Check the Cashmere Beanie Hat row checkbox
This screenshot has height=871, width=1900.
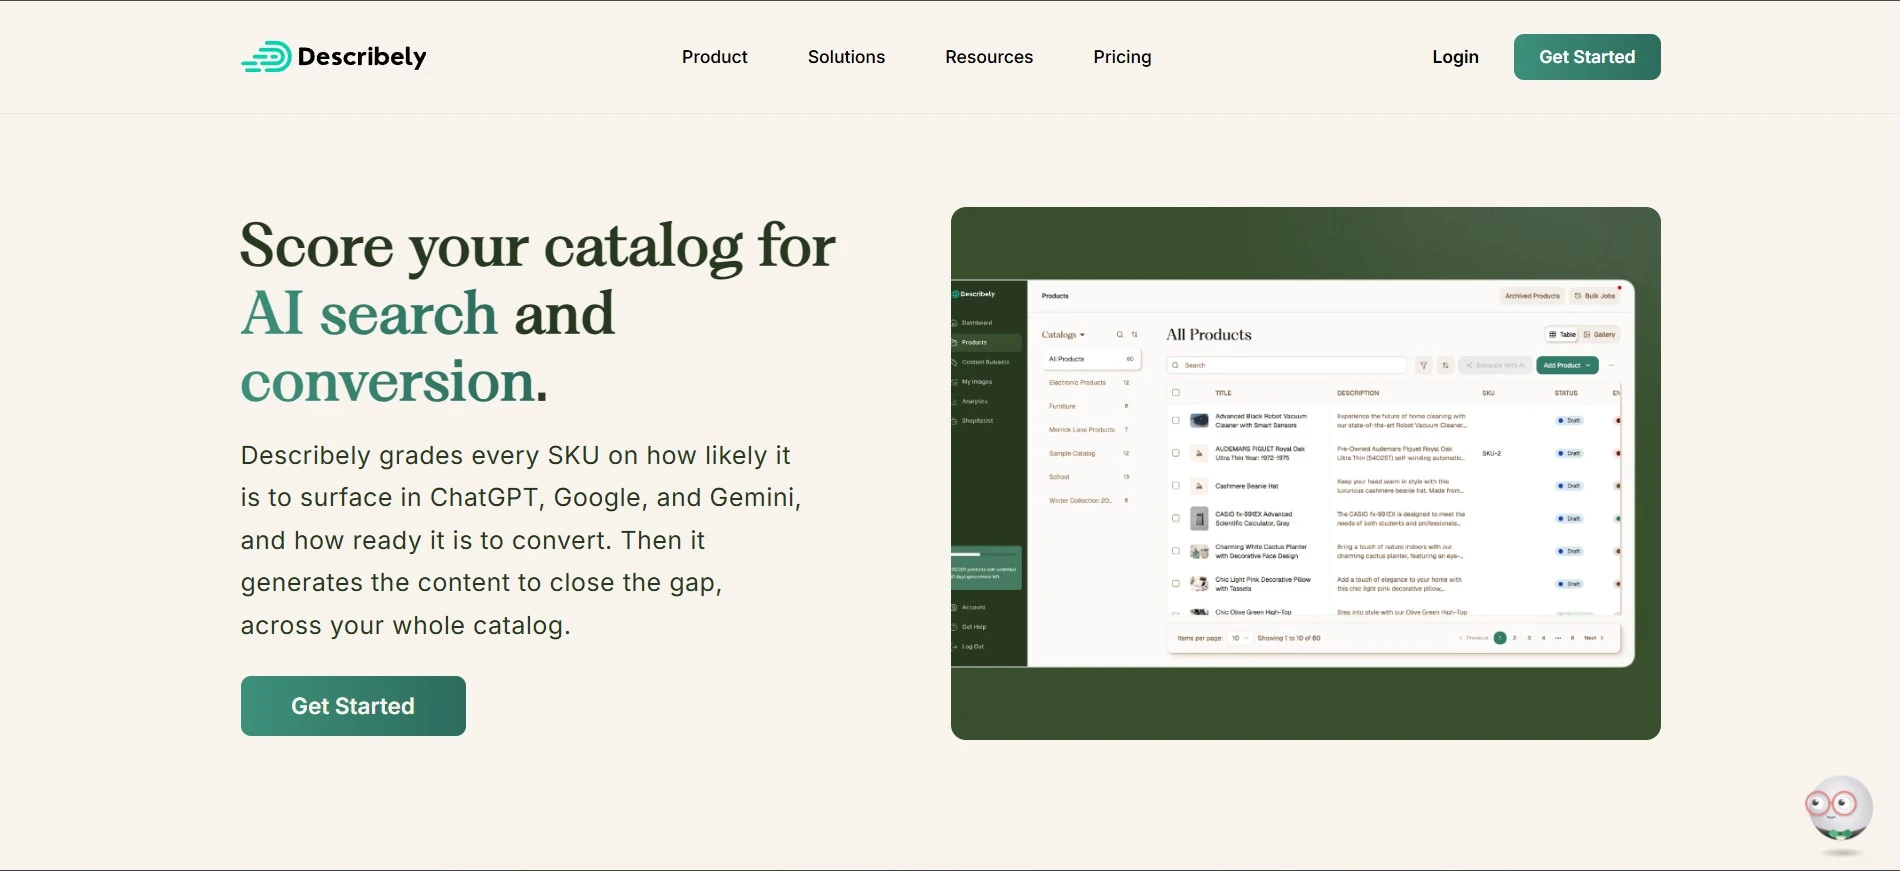[x=1176, y=486]
